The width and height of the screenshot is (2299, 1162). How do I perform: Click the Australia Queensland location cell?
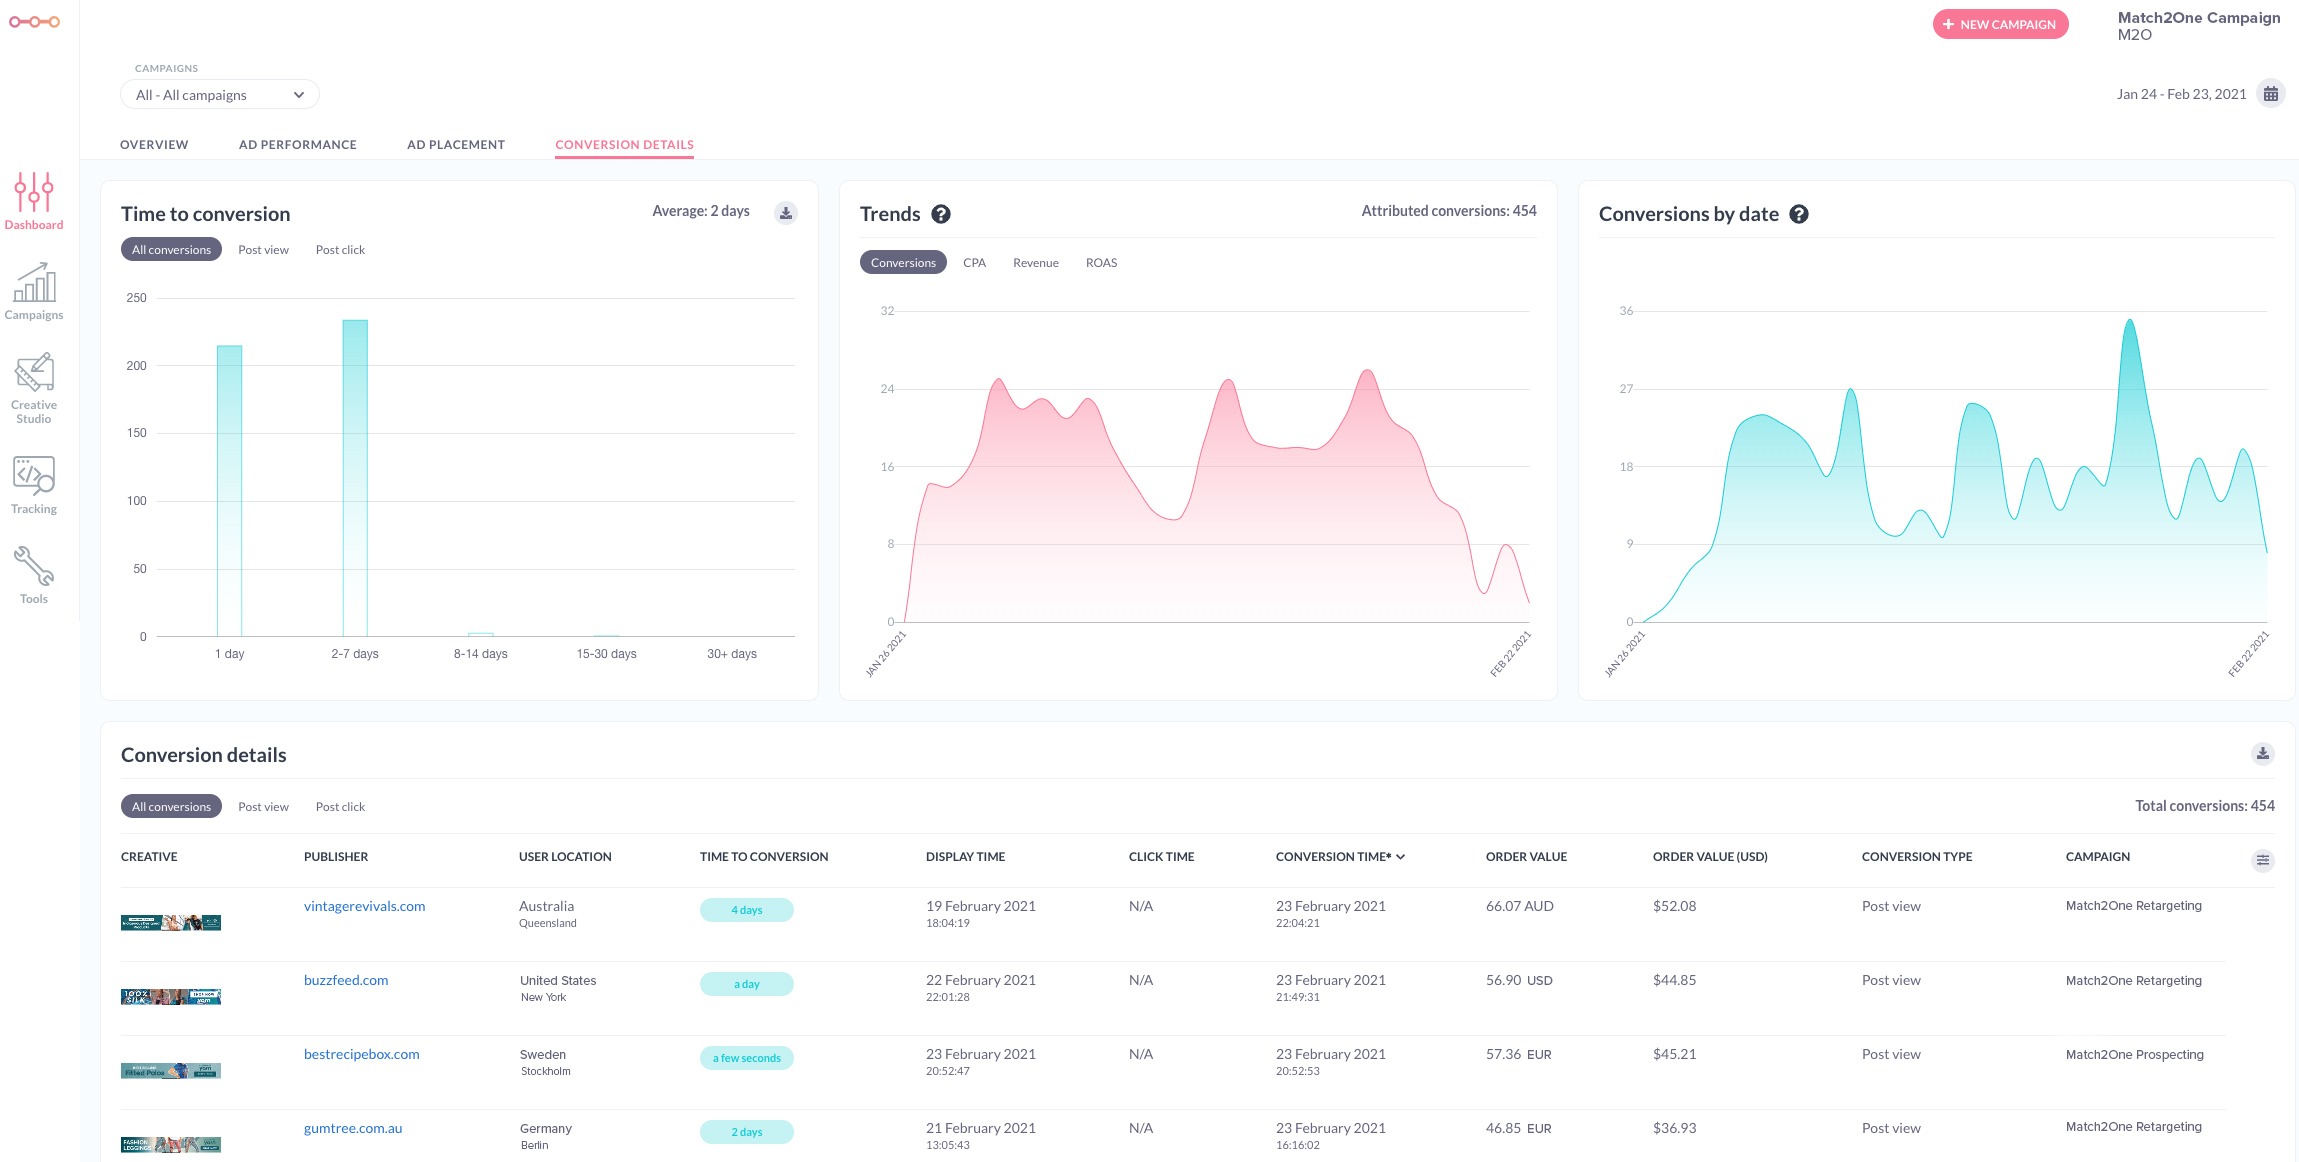coord(548,914)
